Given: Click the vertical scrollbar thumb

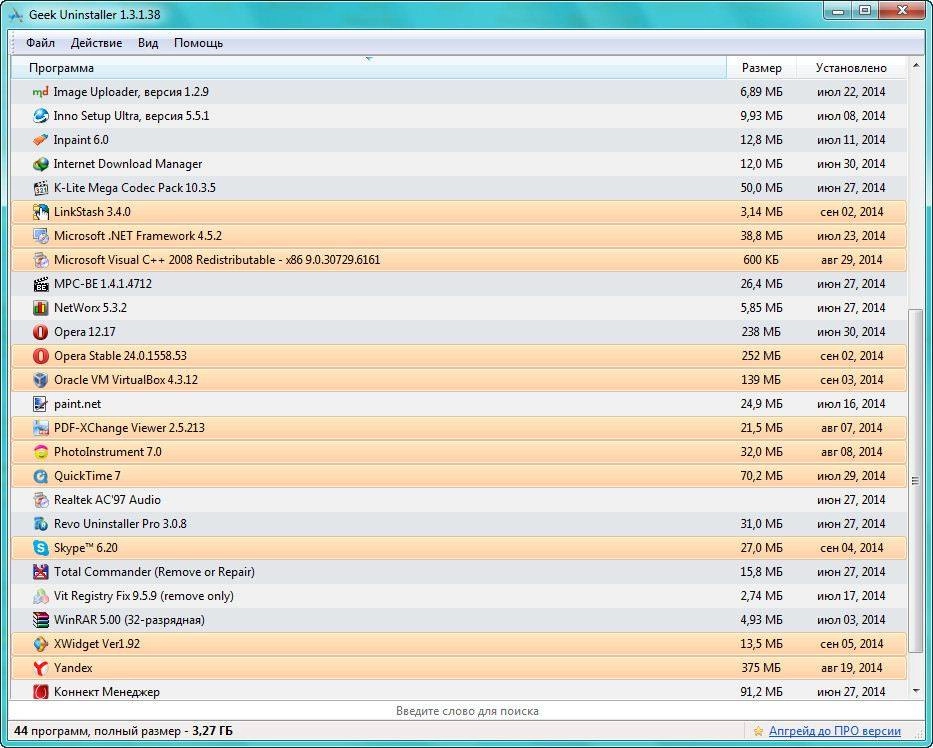Looking at the screenshot, I should pos(916,481).
